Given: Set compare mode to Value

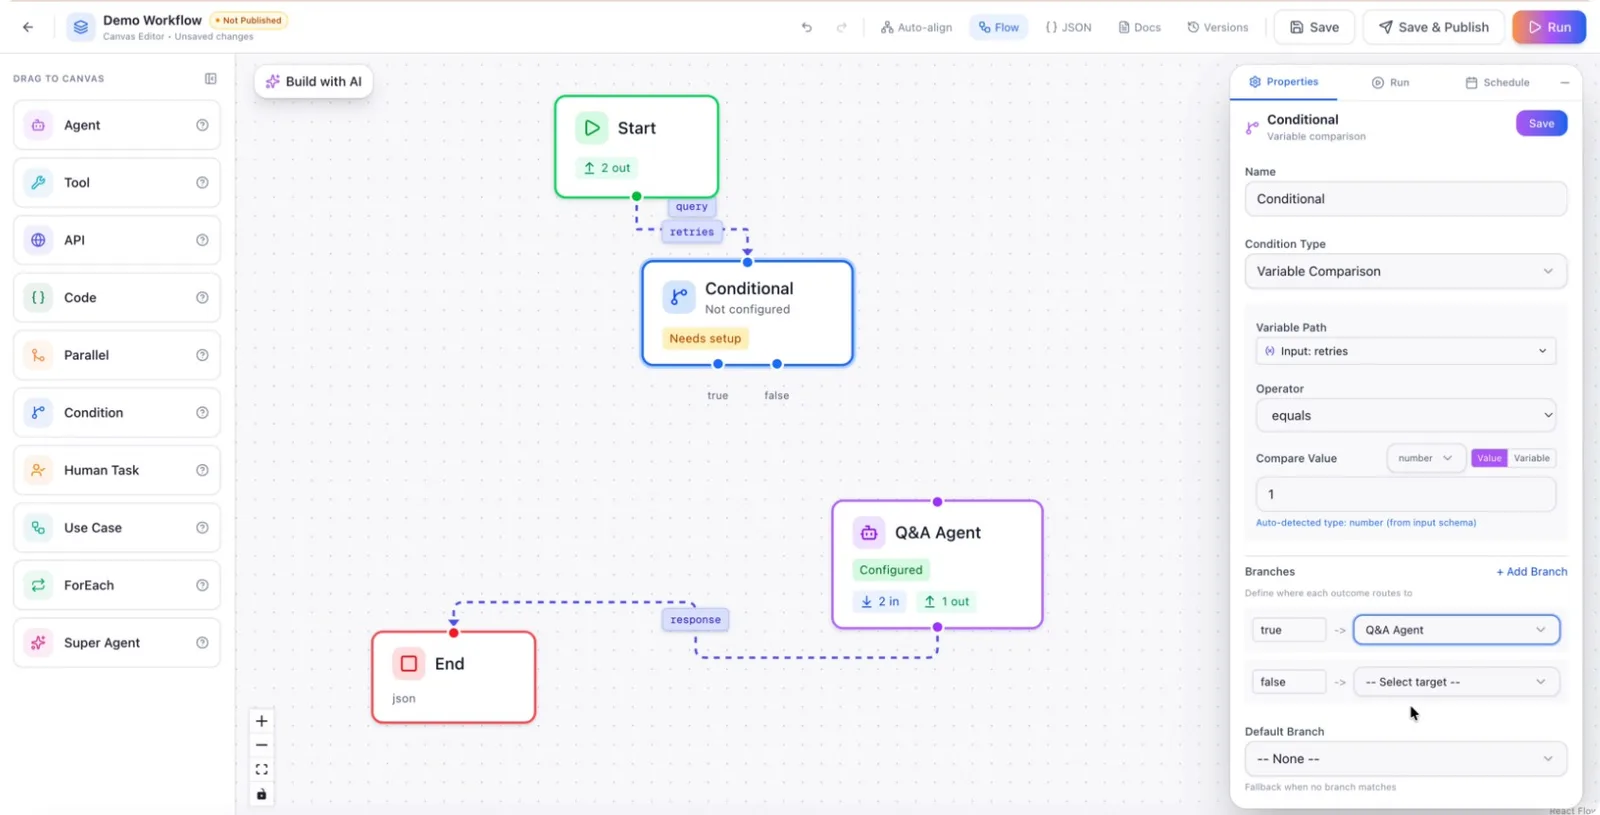Looking at the screenshot, I should pos(1489,458).
